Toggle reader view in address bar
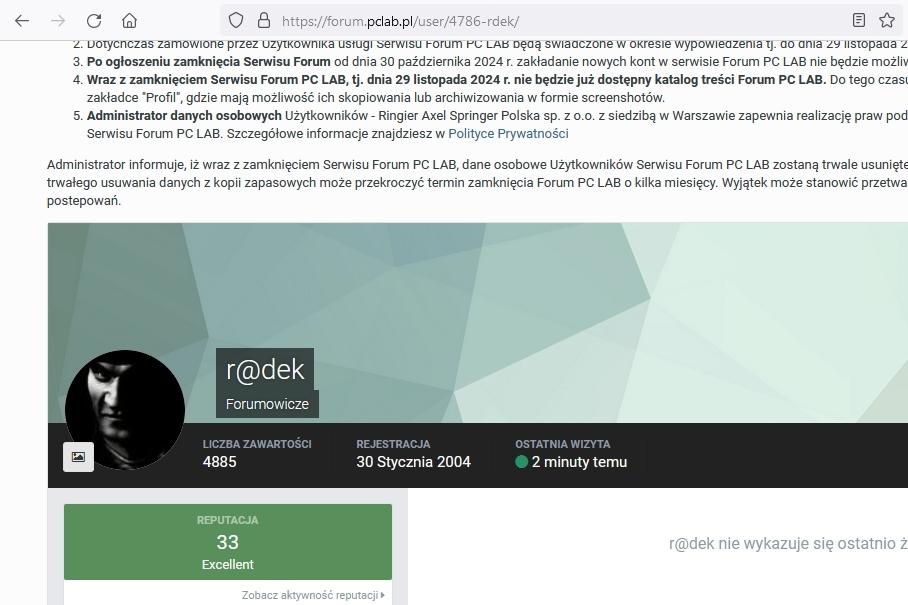The image size is (908, 605). (x=859, y=20)
